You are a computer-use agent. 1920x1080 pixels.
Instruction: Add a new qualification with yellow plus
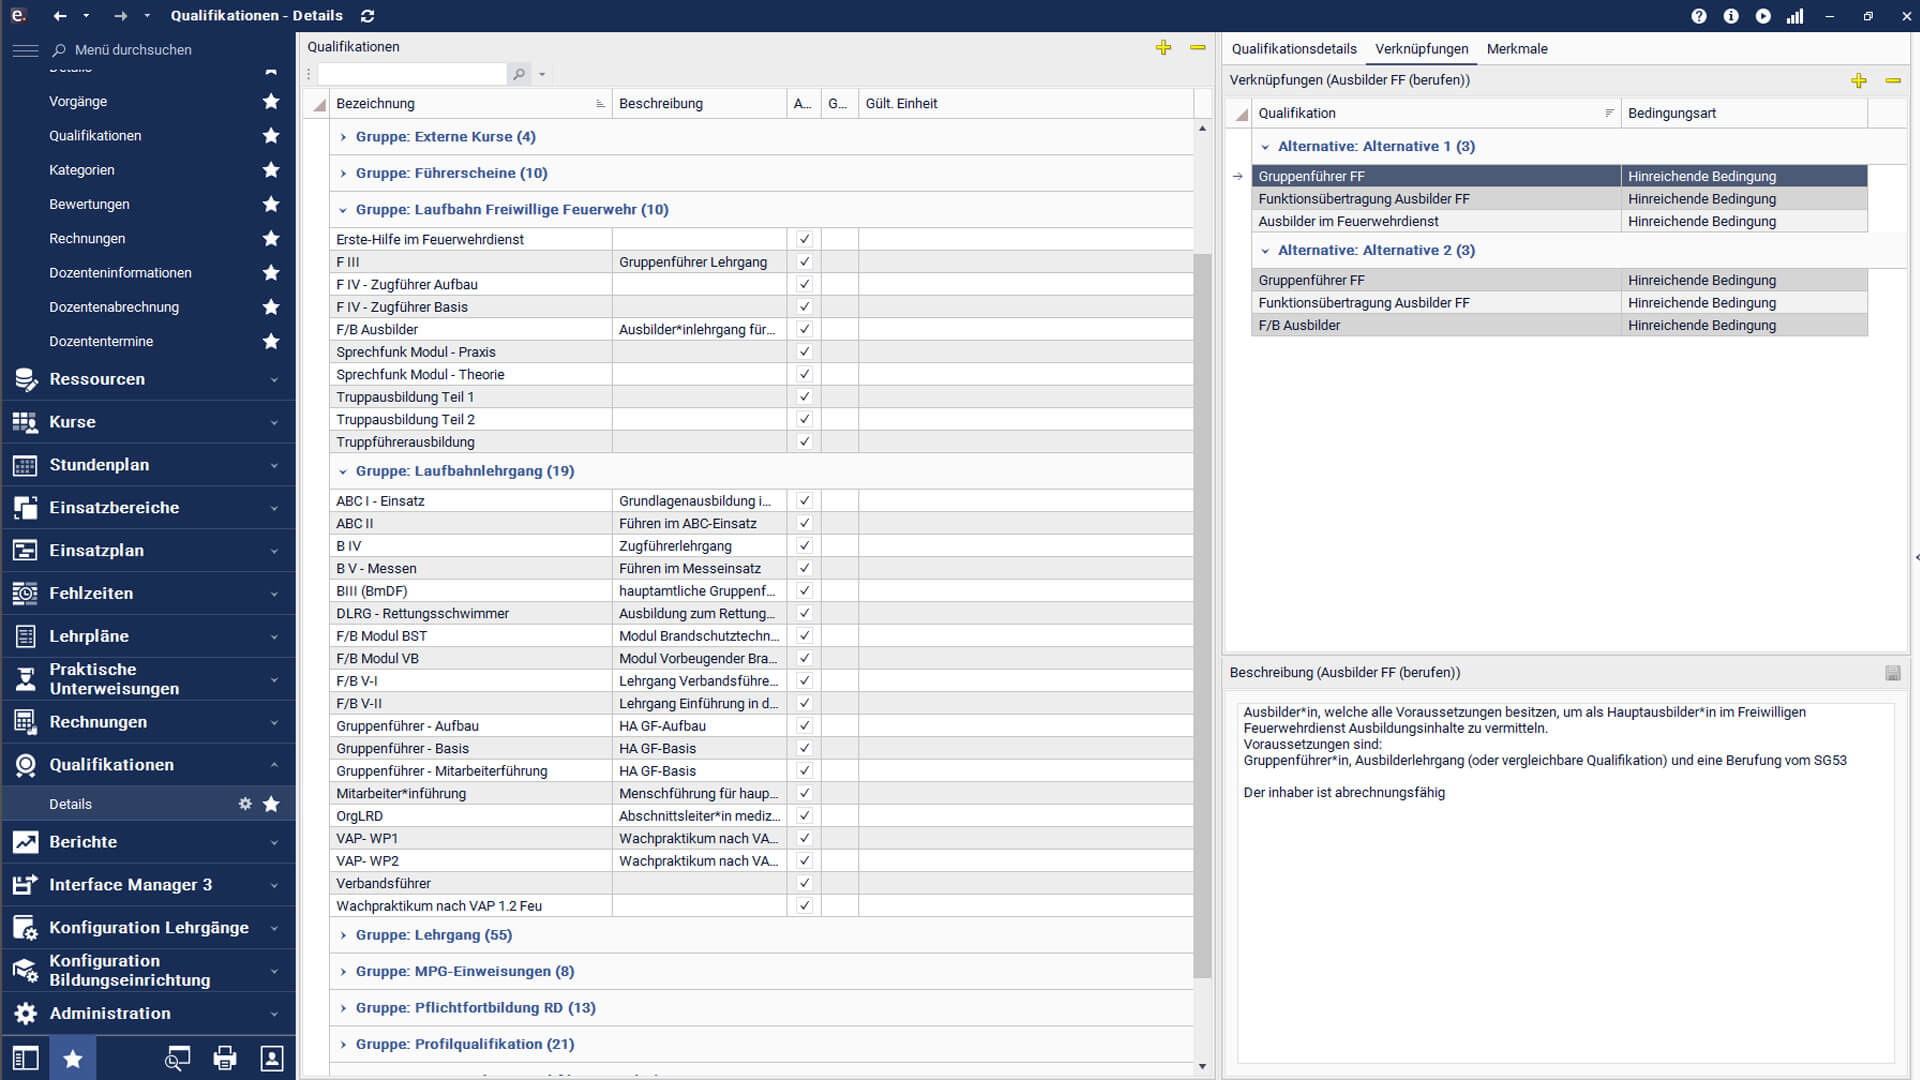point(1163,47)
